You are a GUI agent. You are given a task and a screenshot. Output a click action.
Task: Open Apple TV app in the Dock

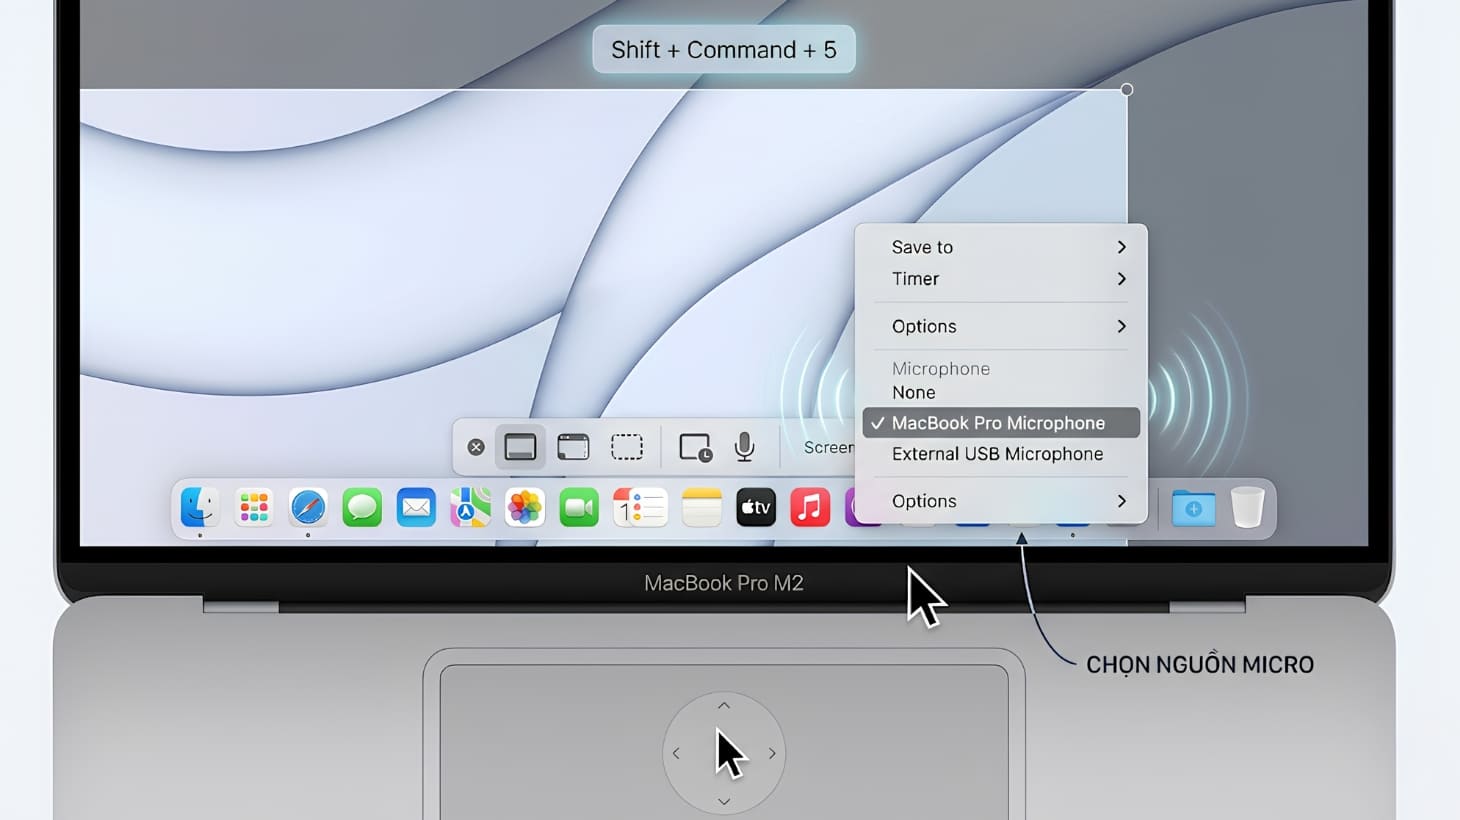click(756, 507)
